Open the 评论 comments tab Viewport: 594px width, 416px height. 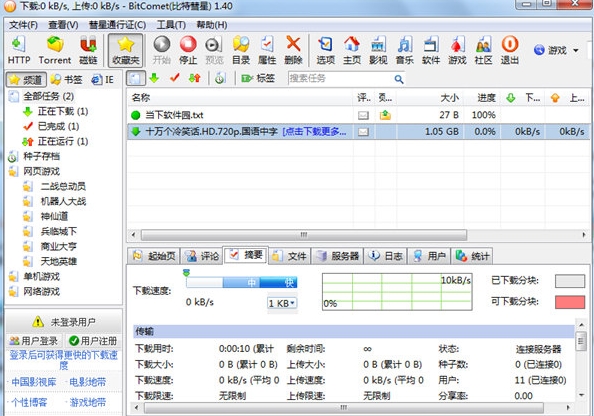pos(202,256)
